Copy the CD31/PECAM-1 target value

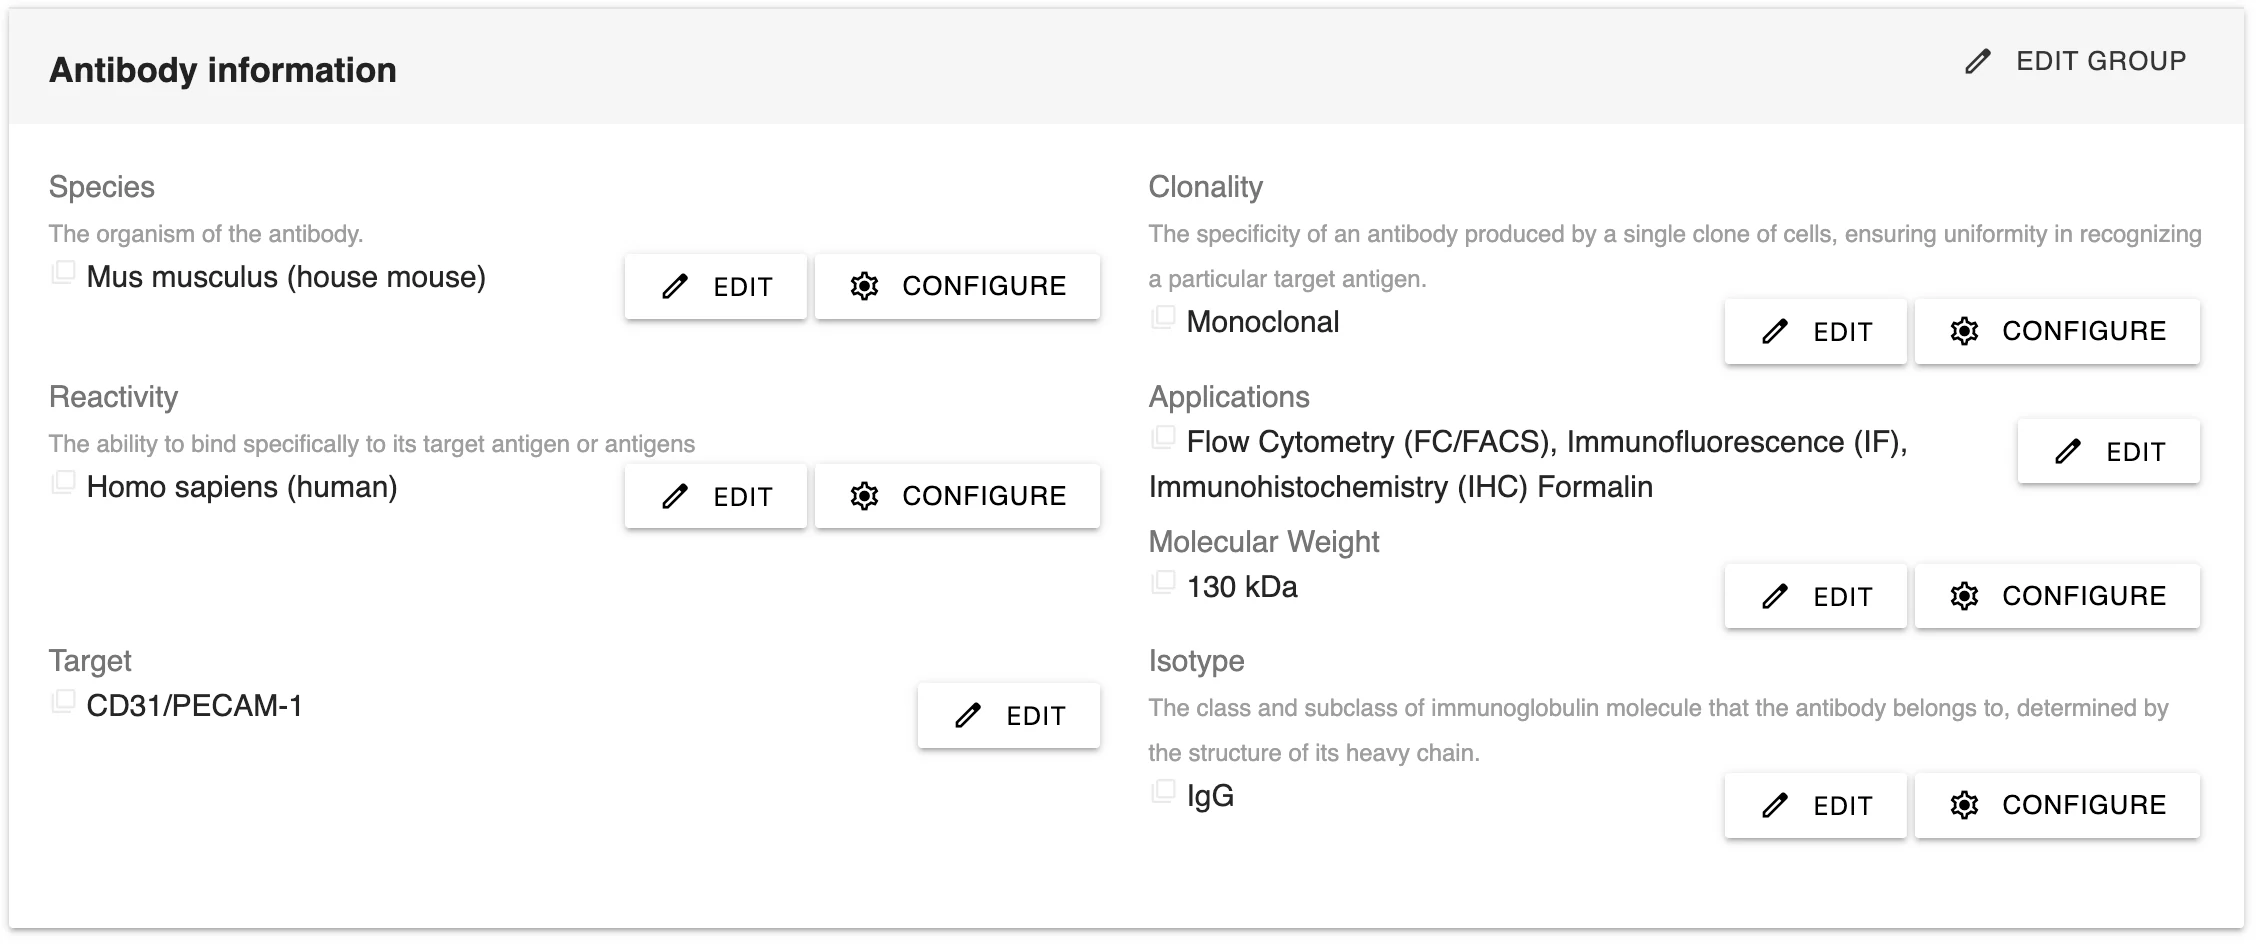[63, 702]
